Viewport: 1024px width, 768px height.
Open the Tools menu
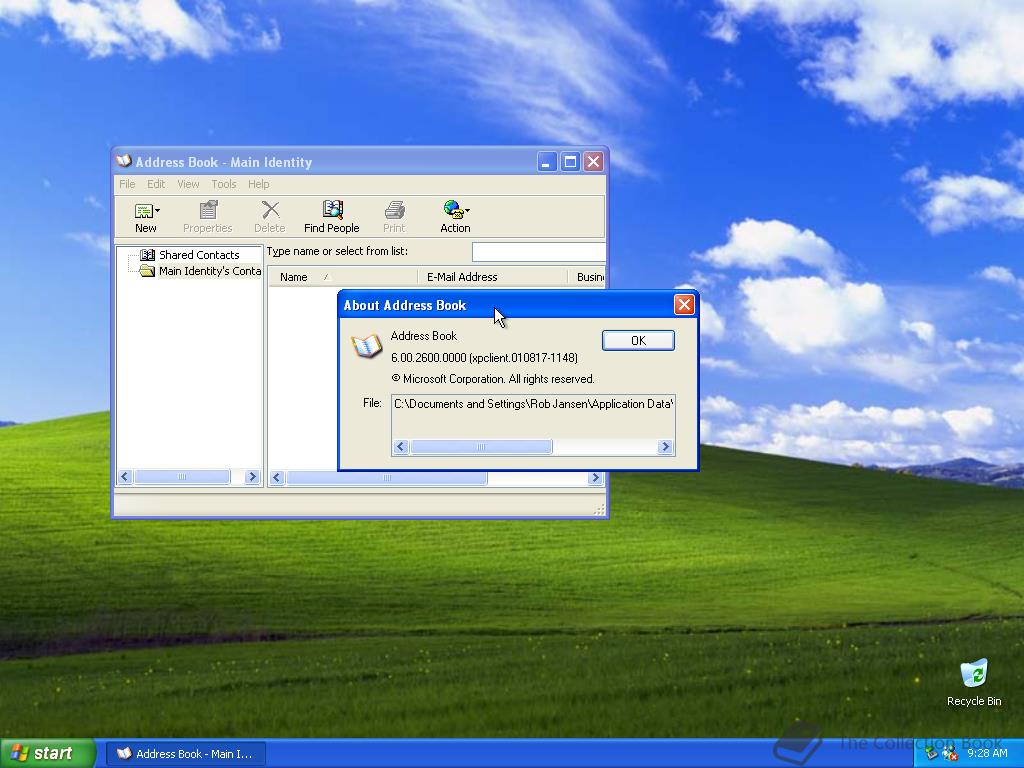point(223,184)
